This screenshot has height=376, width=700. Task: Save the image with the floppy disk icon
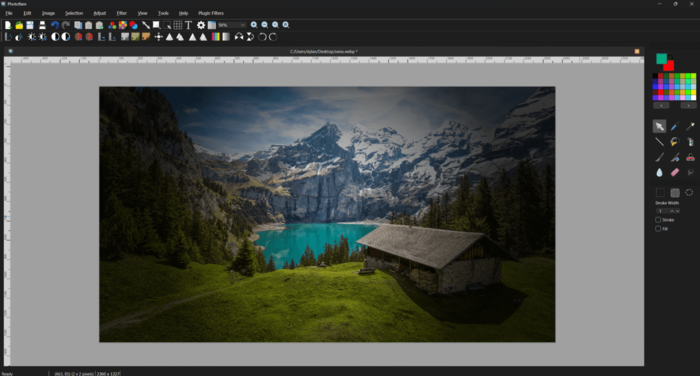(x=30, y=25)
